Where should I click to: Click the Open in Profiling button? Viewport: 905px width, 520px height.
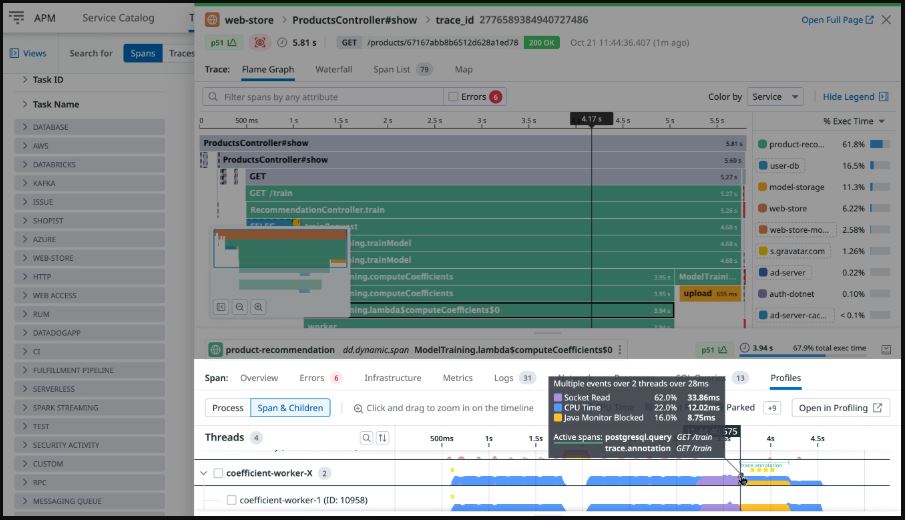pyautogui.click(x=840, y=408)
